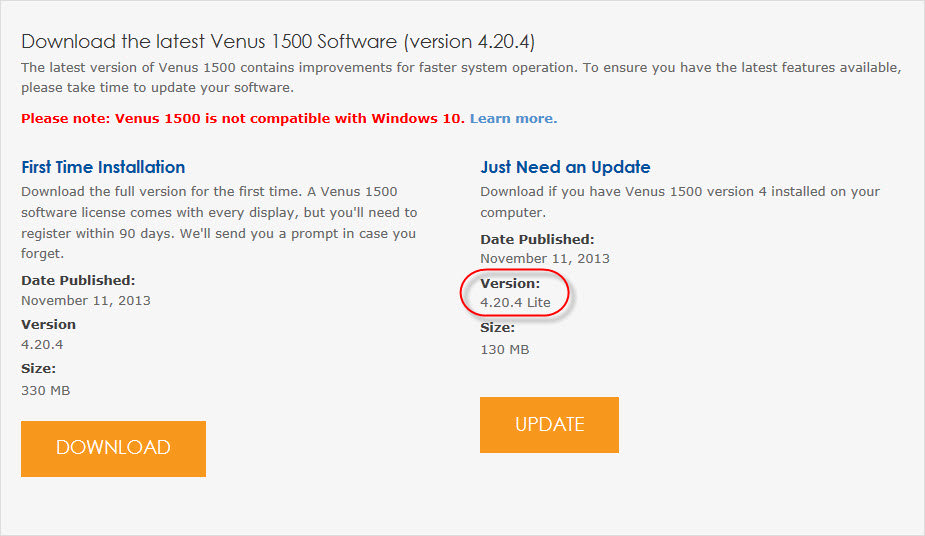Click the full version download description paragraph
This screenshot has width=925, height=536.
pyautogui.click(x=219, y=212)
